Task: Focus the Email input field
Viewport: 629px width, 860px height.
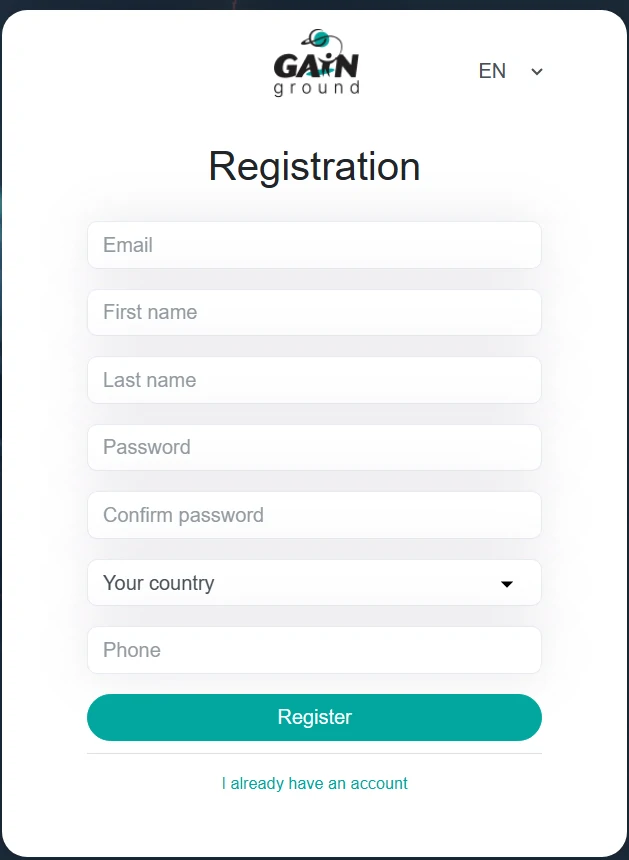Action: click(314, 245)
